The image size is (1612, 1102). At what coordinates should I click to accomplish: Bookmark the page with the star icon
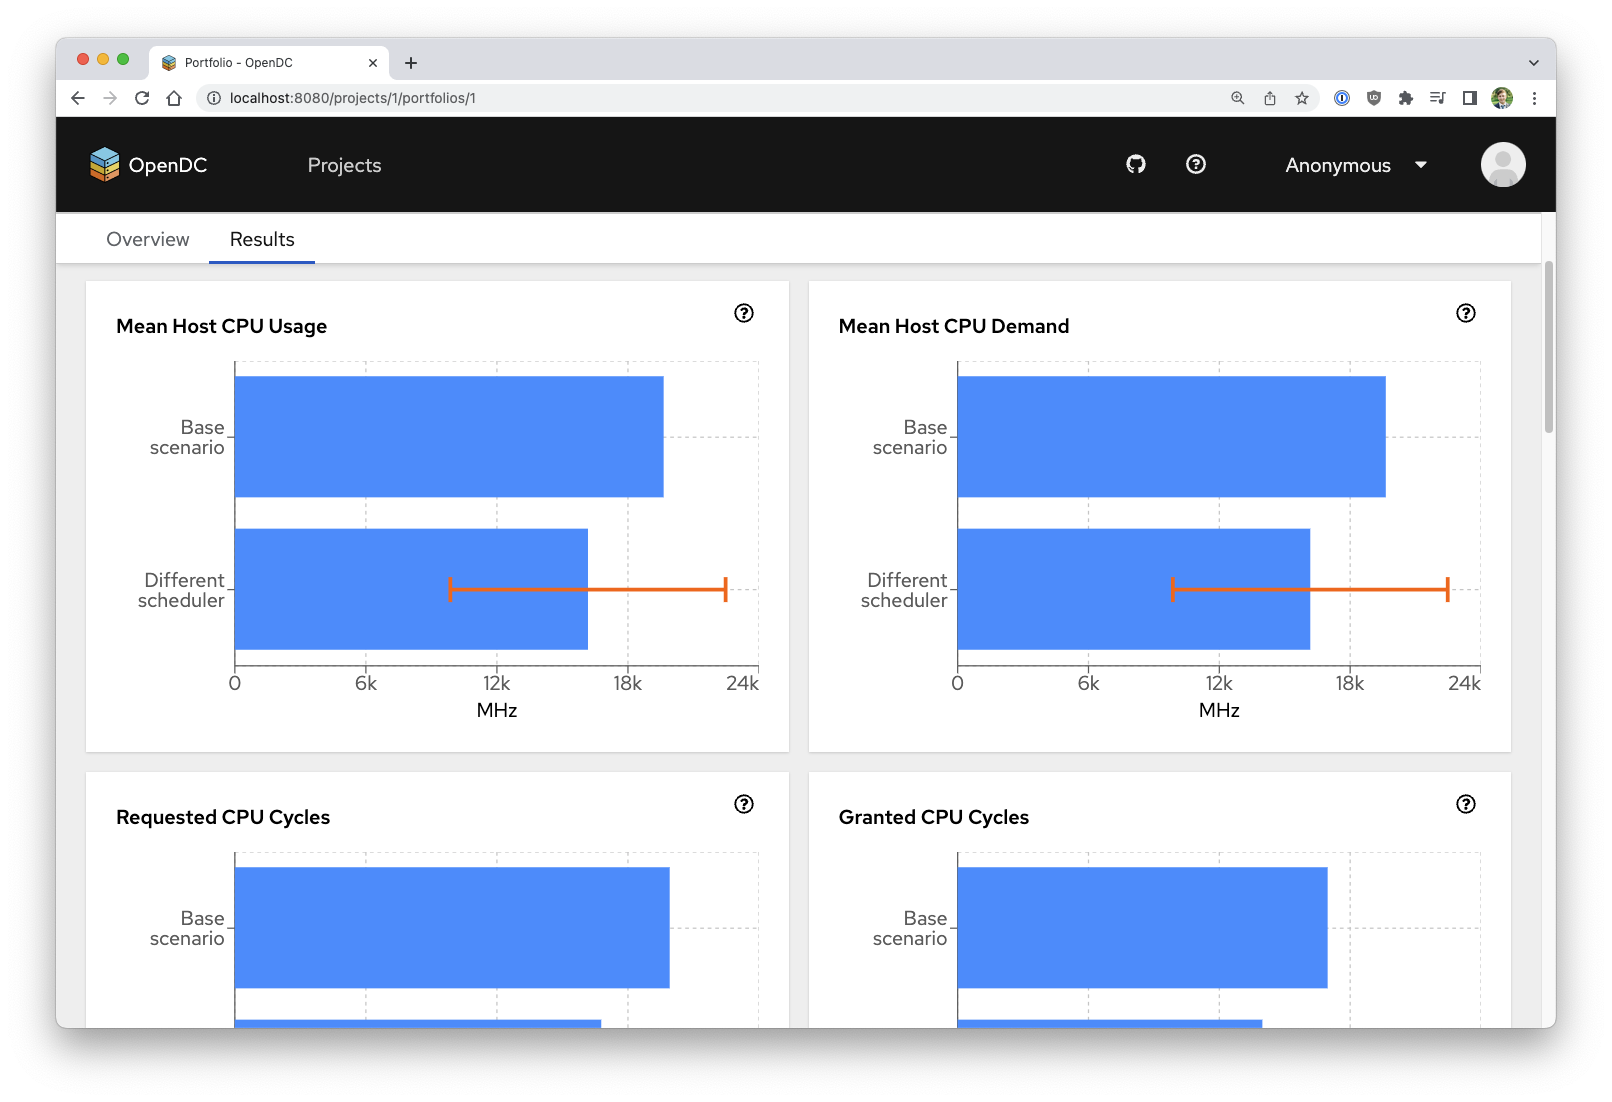(x=1302, y=98)
